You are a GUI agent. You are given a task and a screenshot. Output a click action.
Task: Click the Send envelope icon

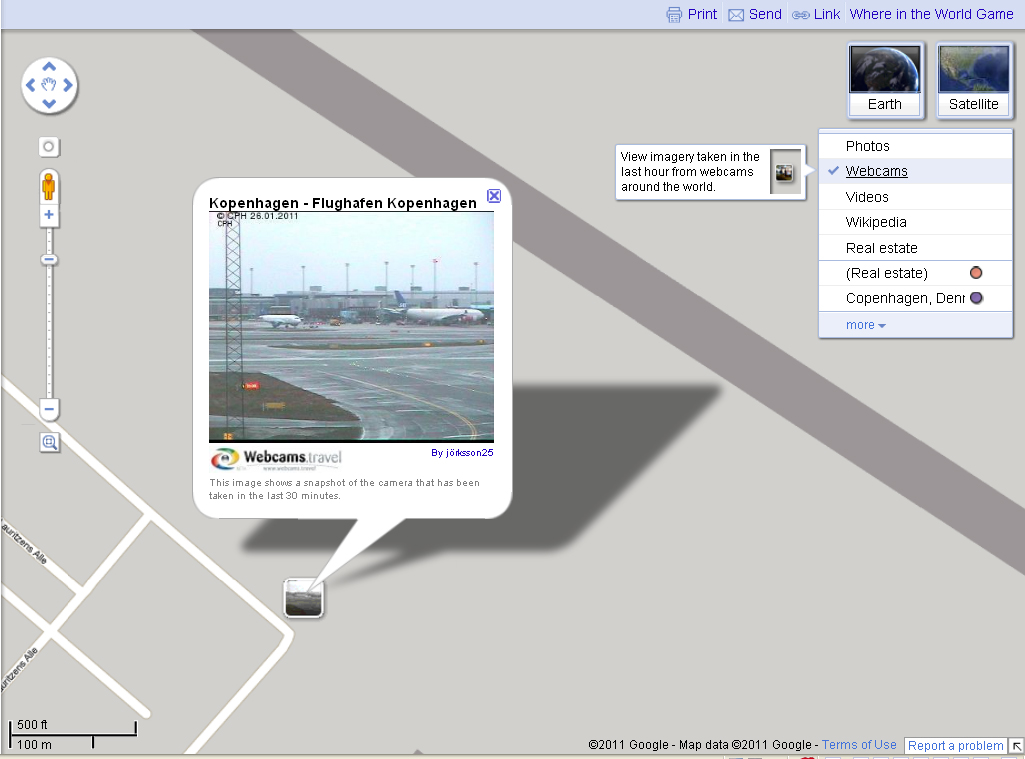pyautogui.click(x=736, y=15)
